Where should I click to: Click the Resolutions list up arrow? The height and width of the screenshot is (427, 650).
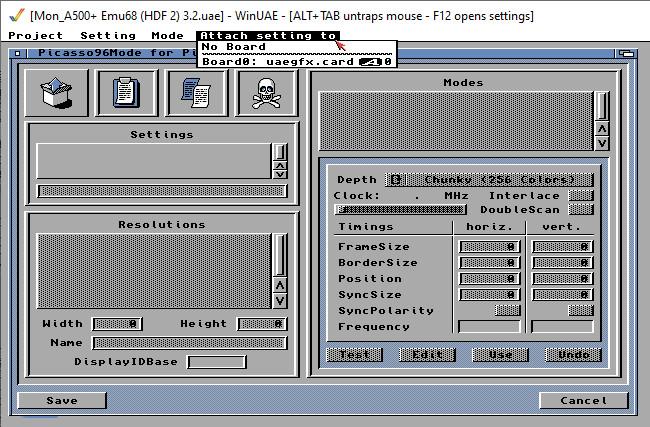(280, 285)
